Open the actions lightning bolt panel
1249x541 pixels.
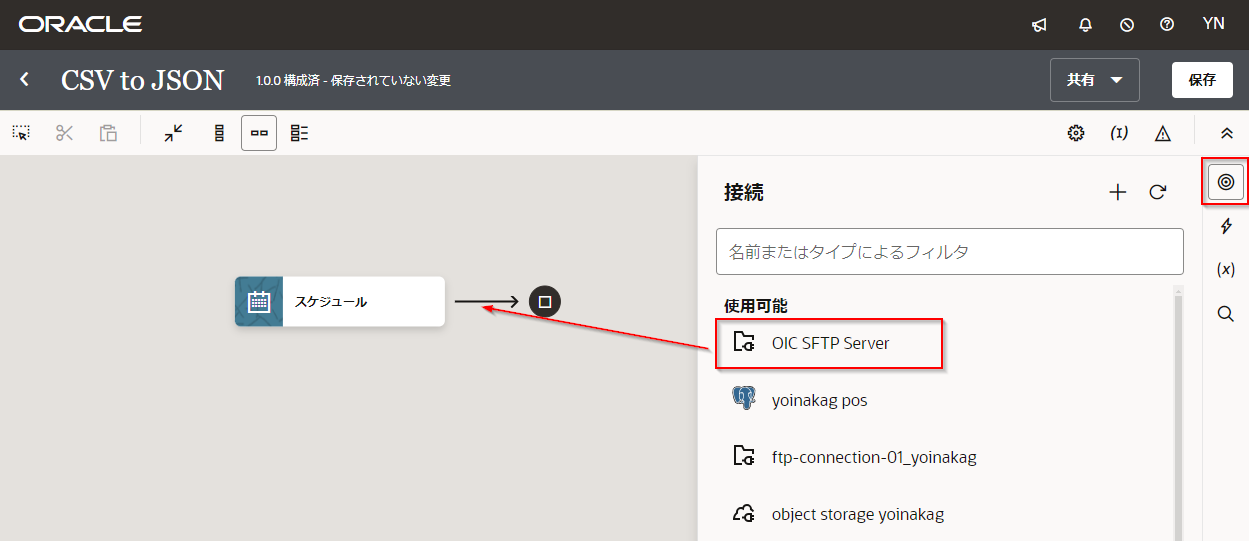[x=1226, y=227]
